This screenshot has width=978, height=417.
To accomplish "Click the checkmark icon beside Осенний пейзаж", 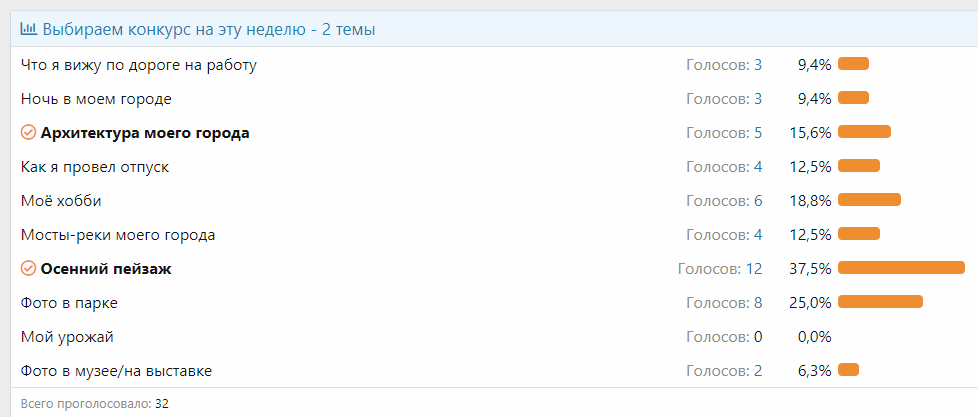I will (28, 269).
